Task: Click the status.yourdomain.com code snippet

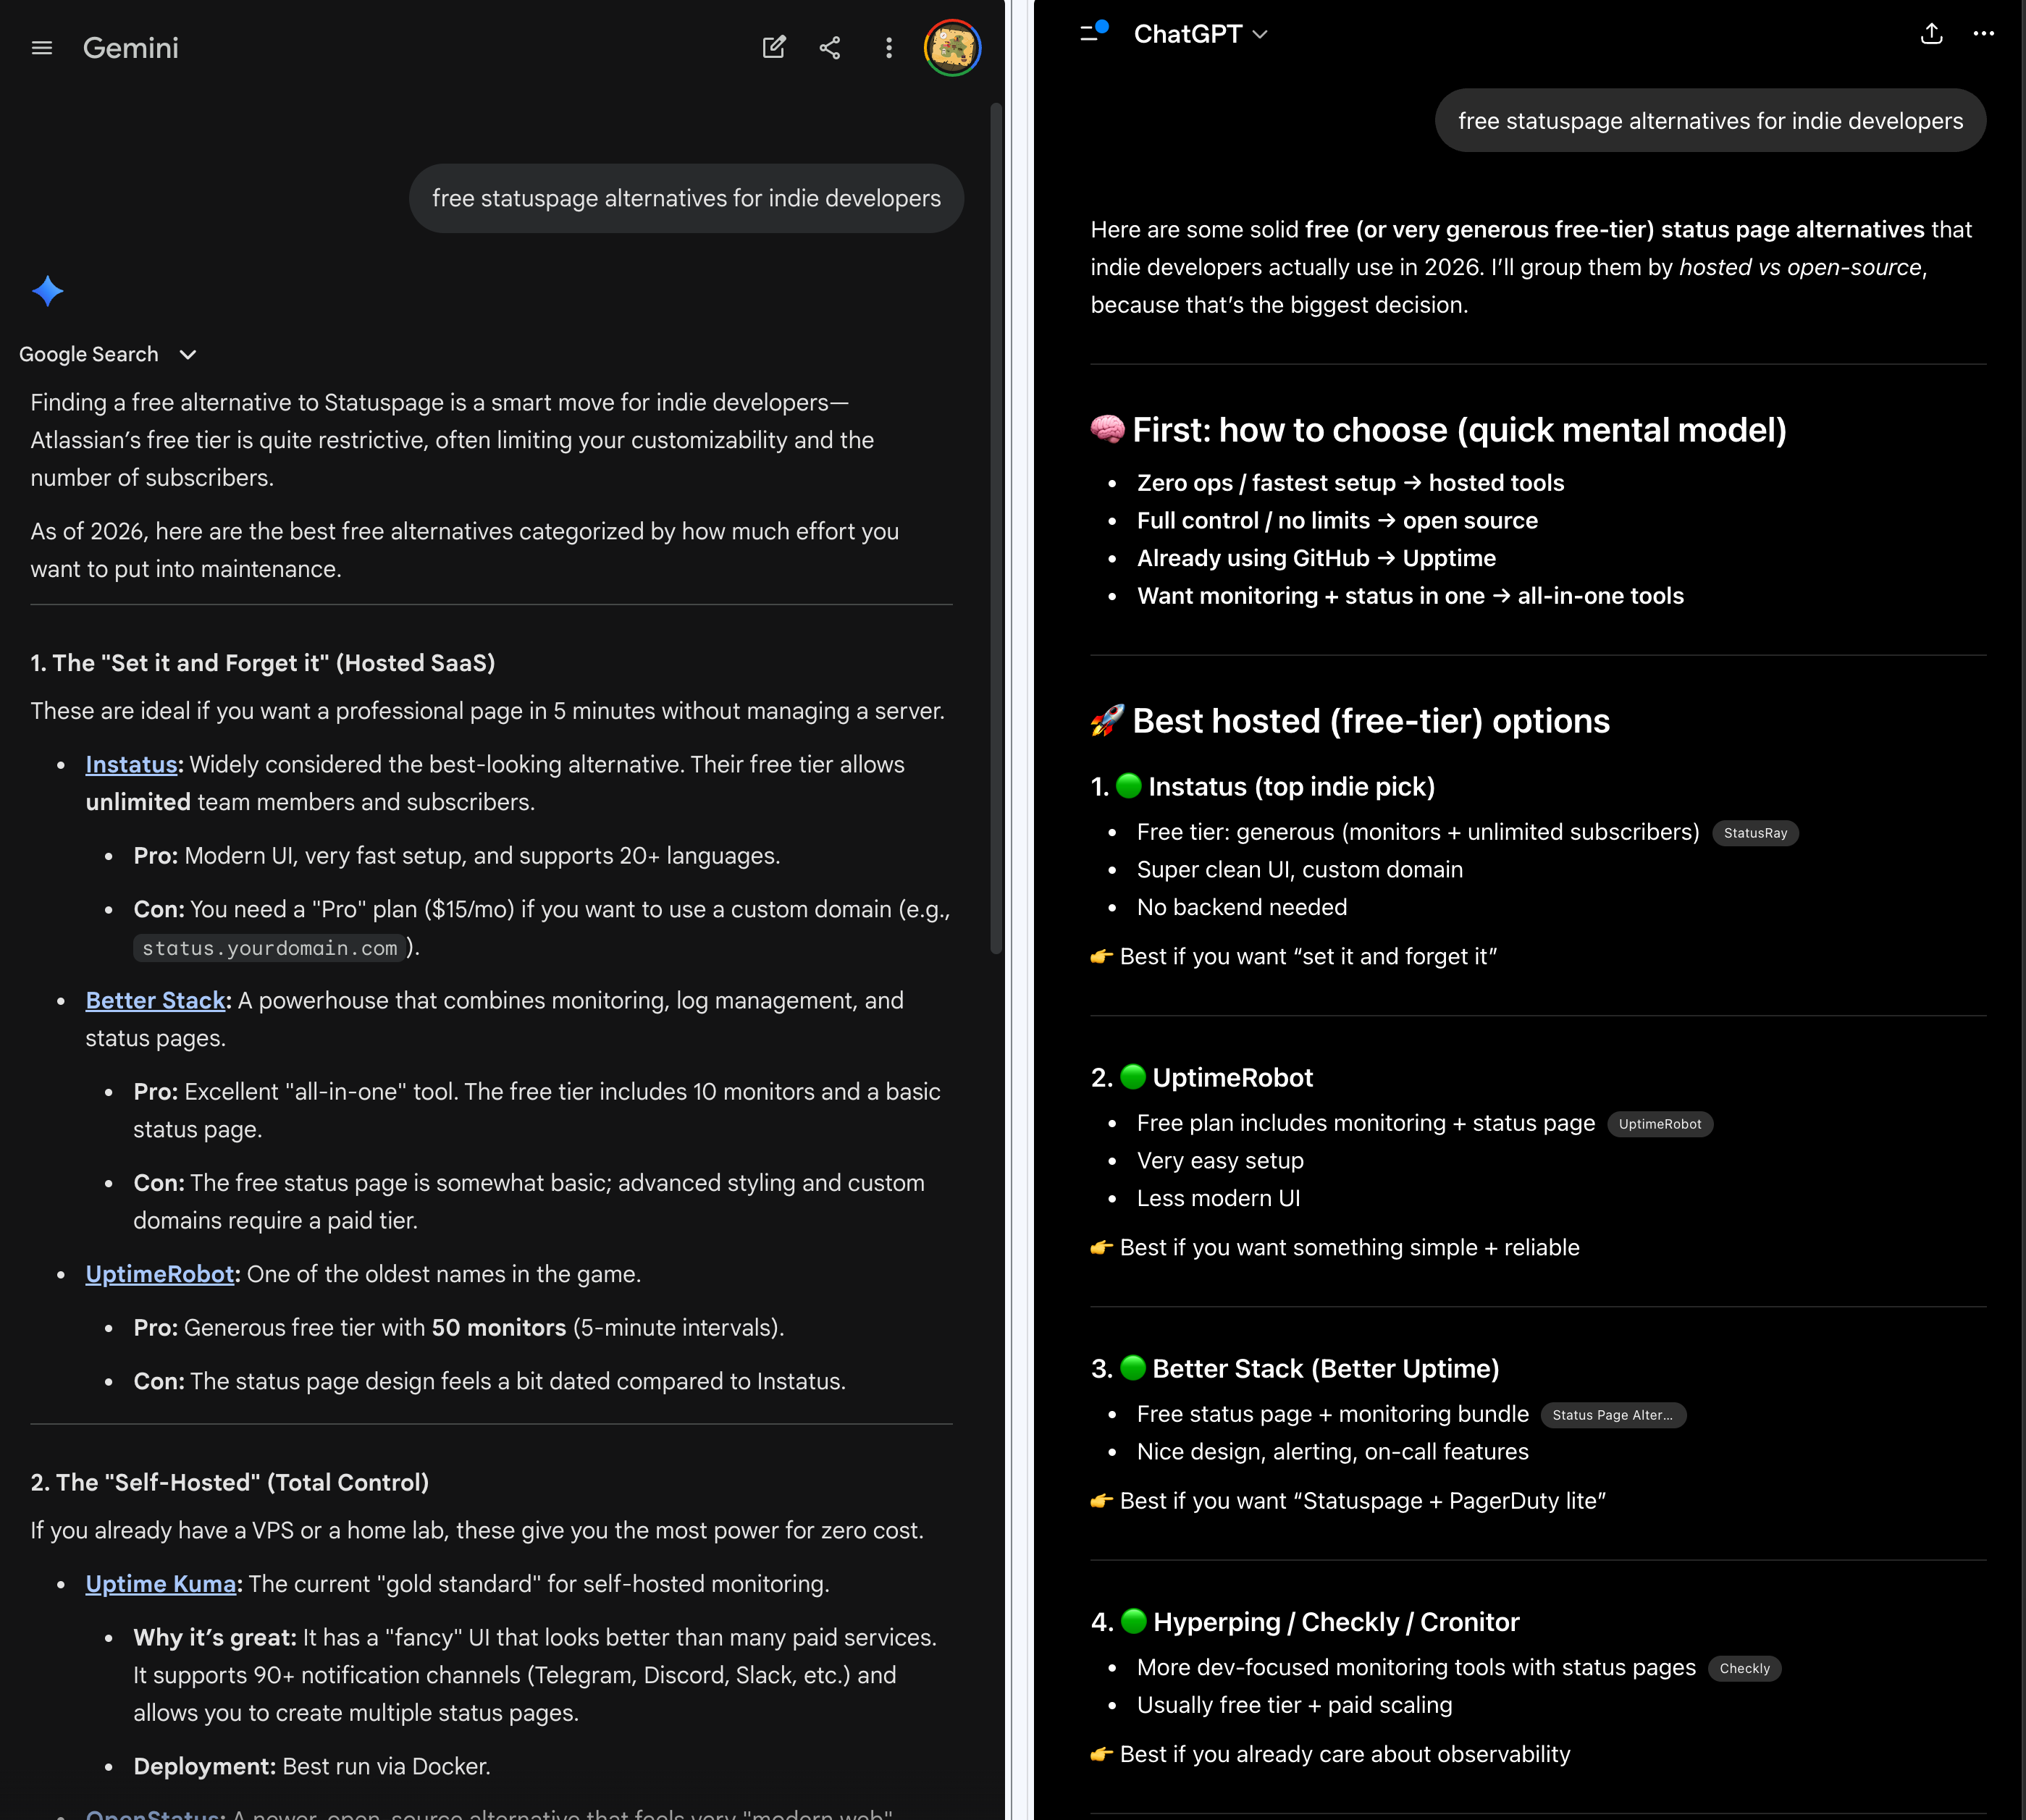Action: pyautogui.click(x=269, y=947)
